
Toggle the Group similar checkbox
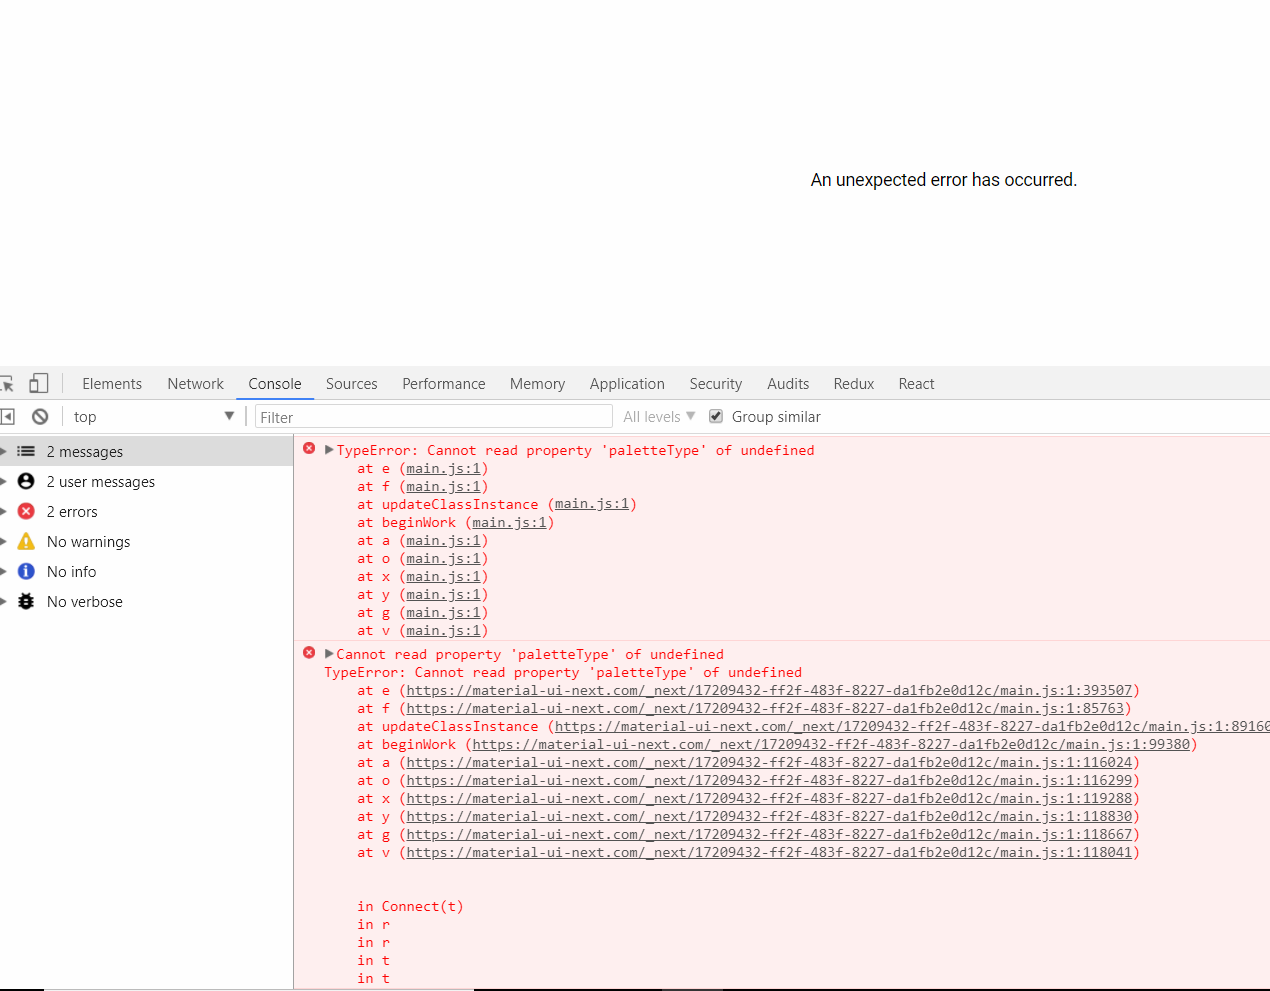(716, 416)
